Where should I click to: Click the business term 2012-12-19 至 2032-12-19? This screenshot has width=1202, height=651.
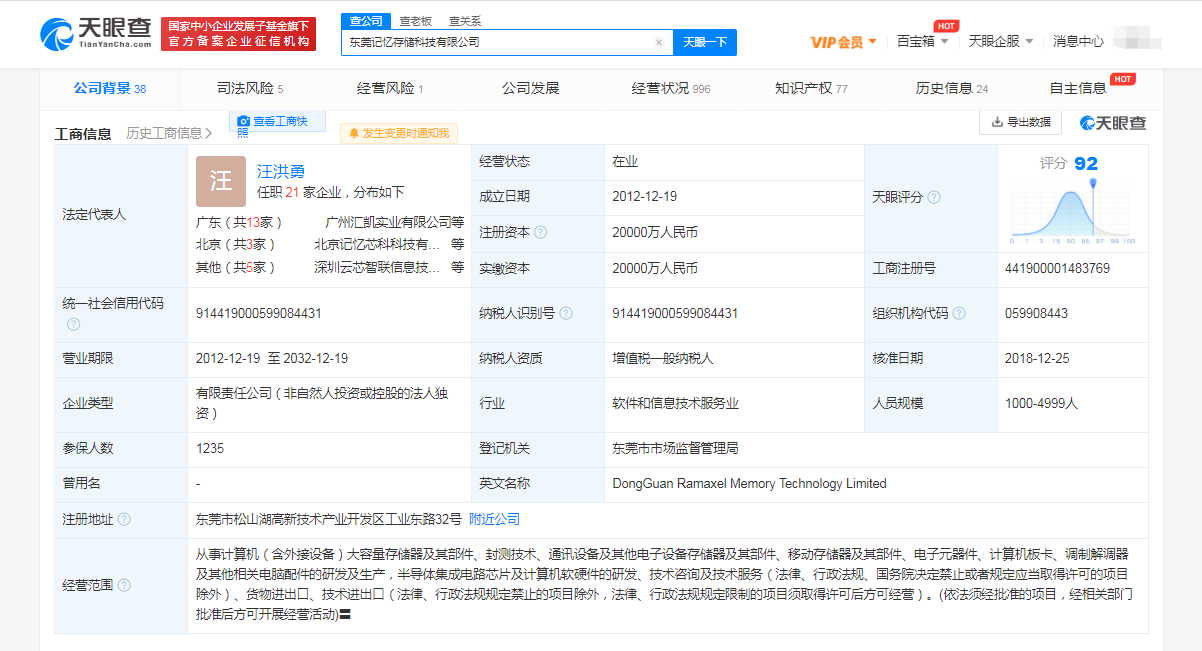click(x=272, y=358)
